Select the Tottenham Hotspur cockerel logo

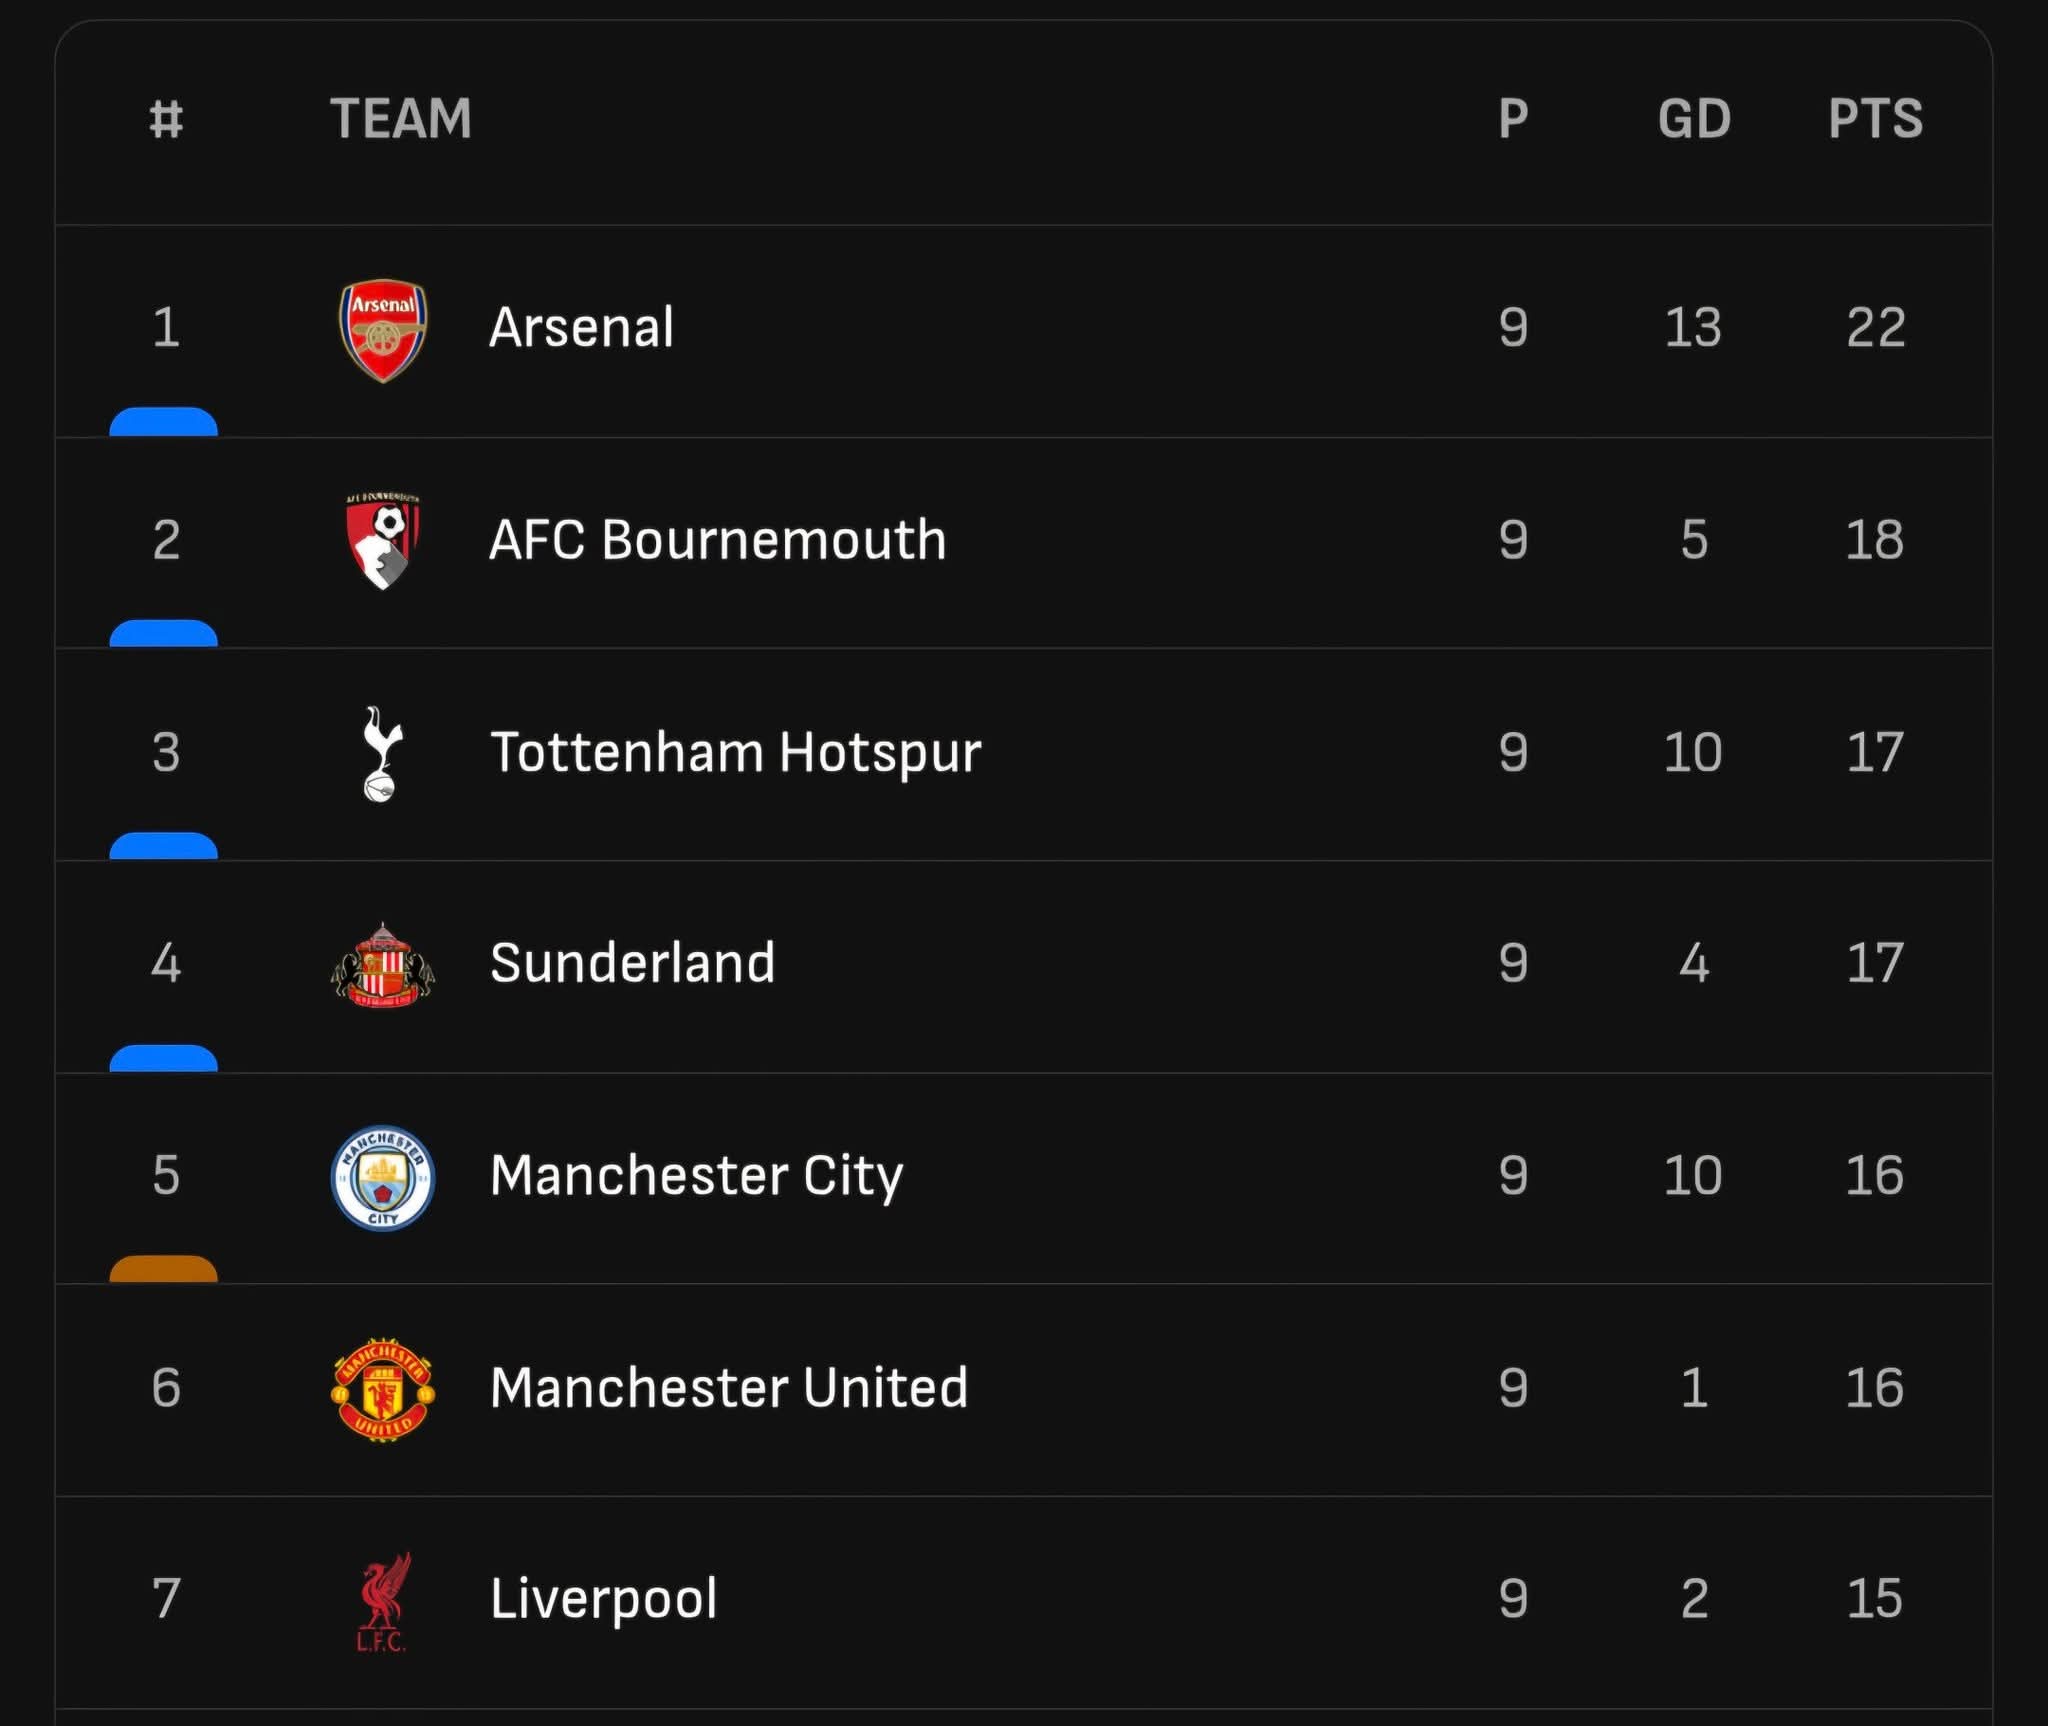point(381,753)
